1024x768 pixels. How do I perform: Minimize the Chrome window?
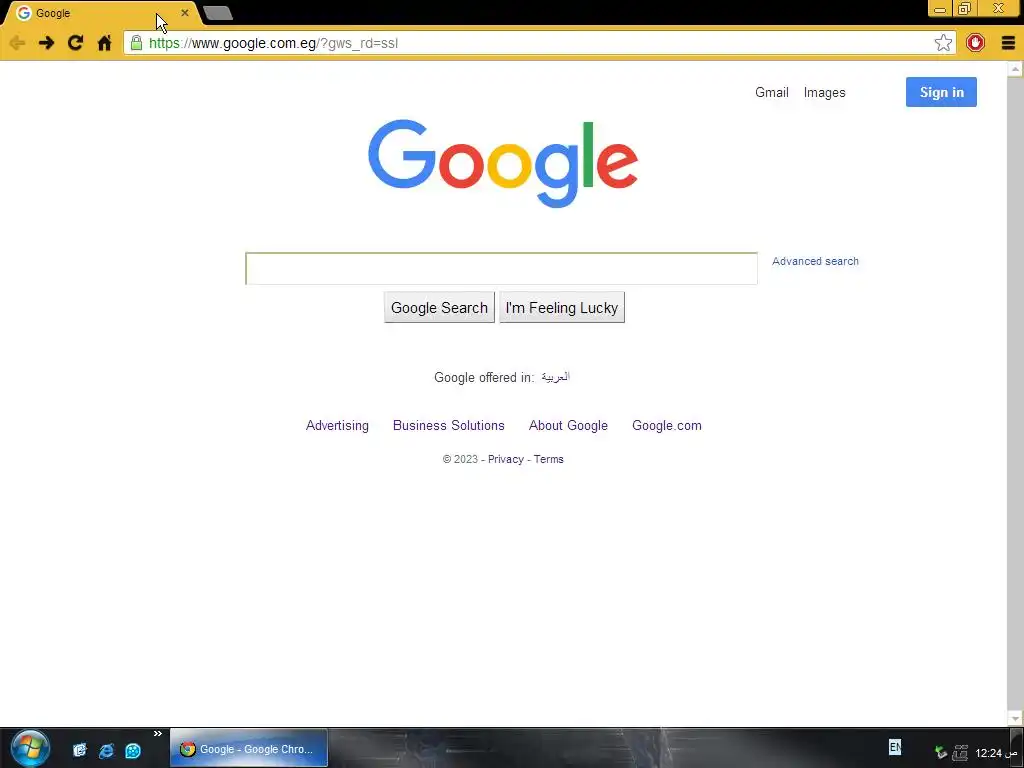point(940,9)
